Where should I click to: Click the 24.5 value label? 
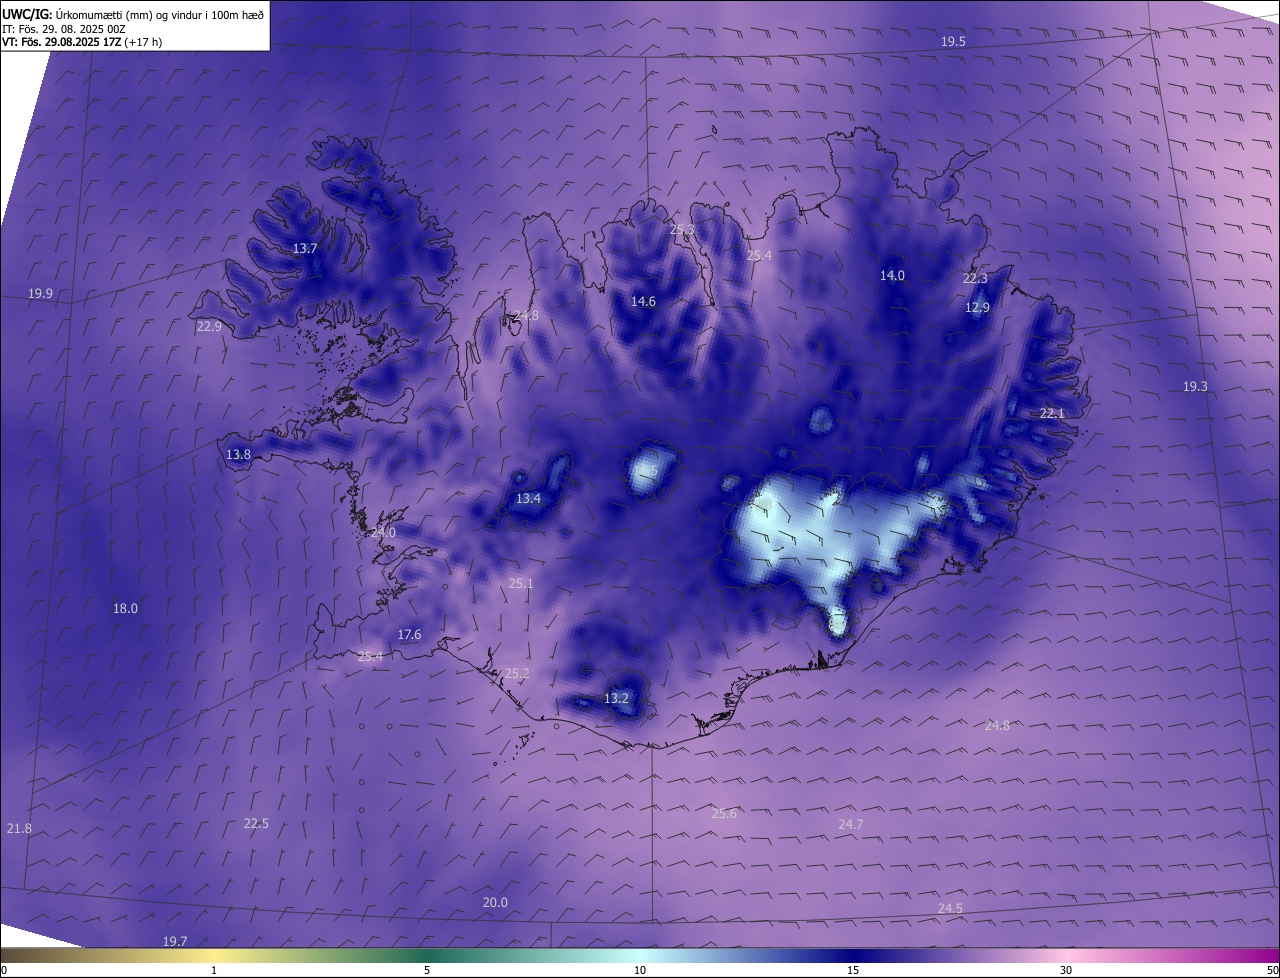coord(950,908)
